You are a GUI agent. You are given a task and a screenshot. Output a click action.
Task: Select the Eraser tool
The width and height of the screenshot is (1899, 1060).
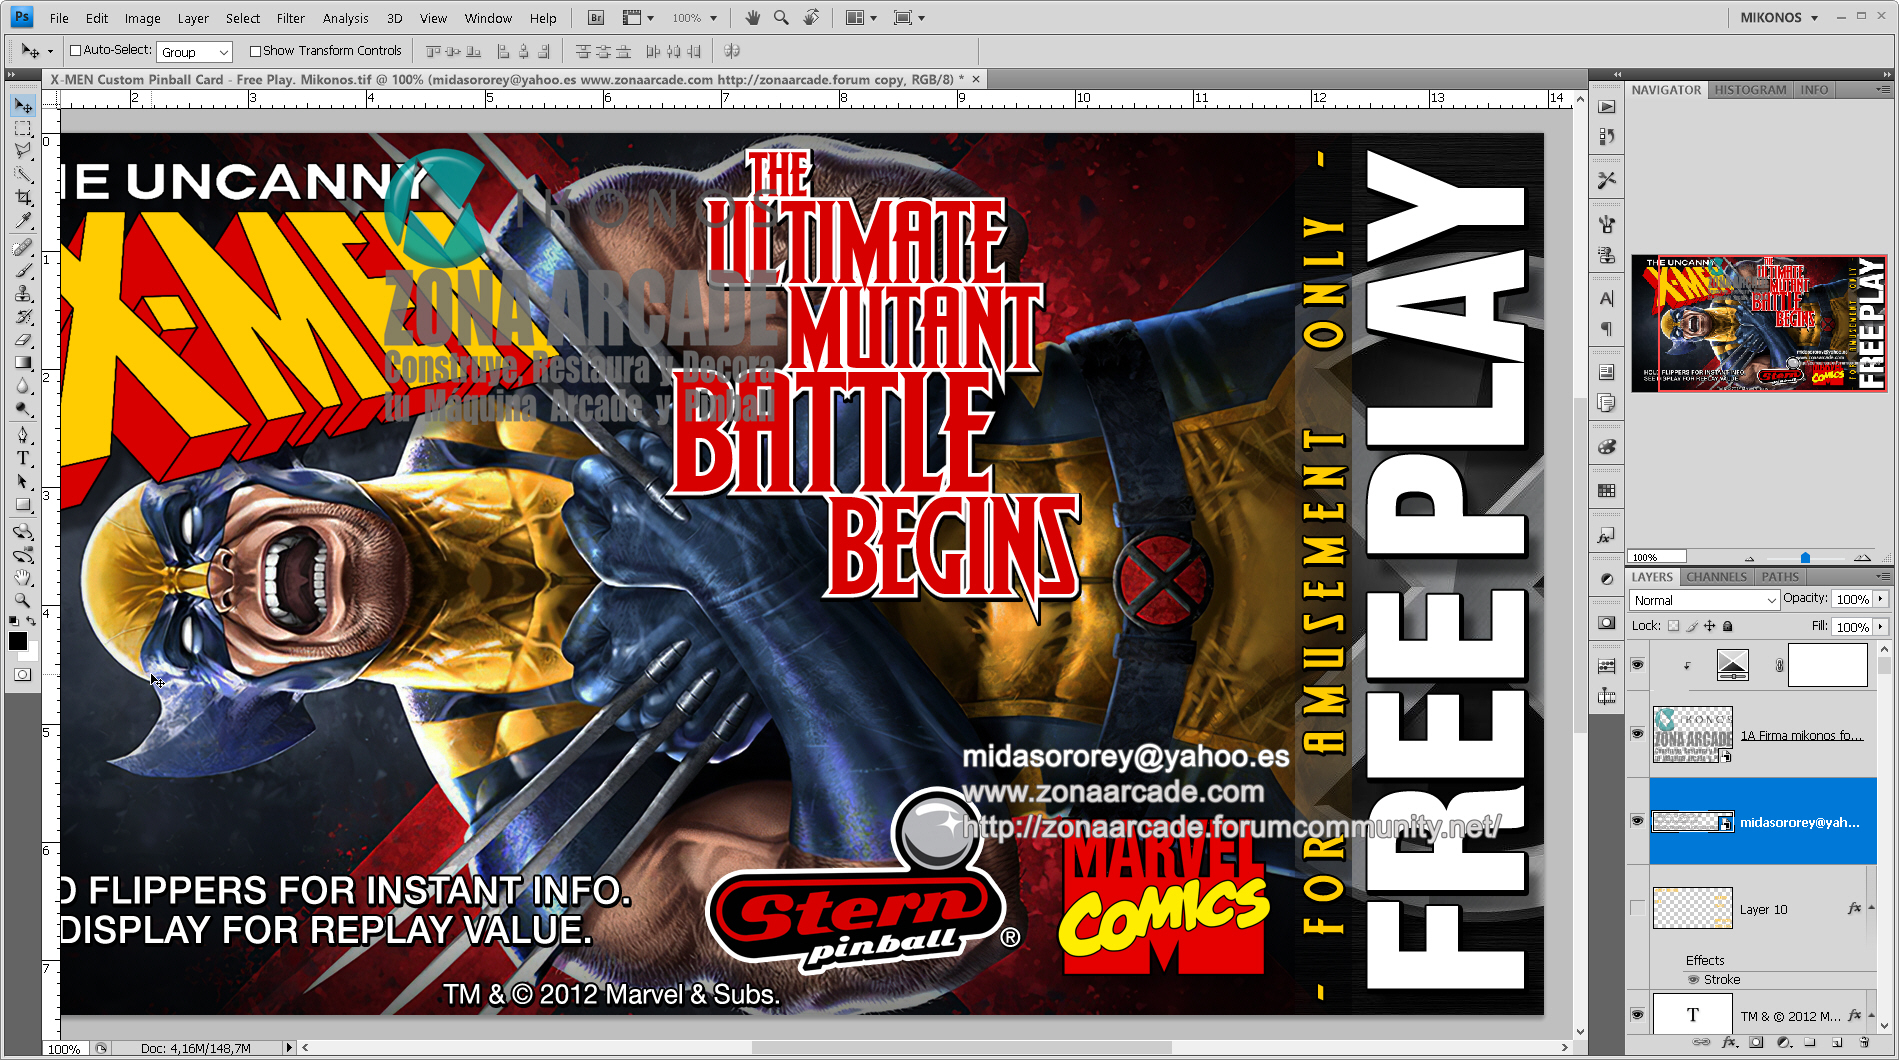click(x=23, y=340)
